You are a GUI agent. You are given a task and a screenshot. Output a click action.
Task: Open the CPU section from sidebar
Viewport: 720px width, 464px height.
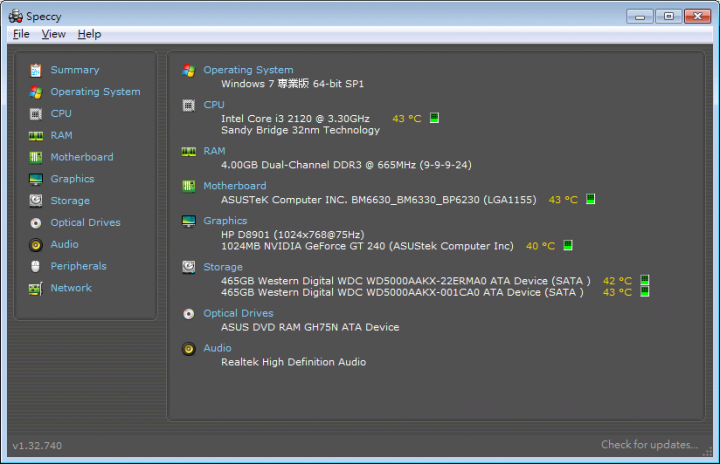[61, 113]
